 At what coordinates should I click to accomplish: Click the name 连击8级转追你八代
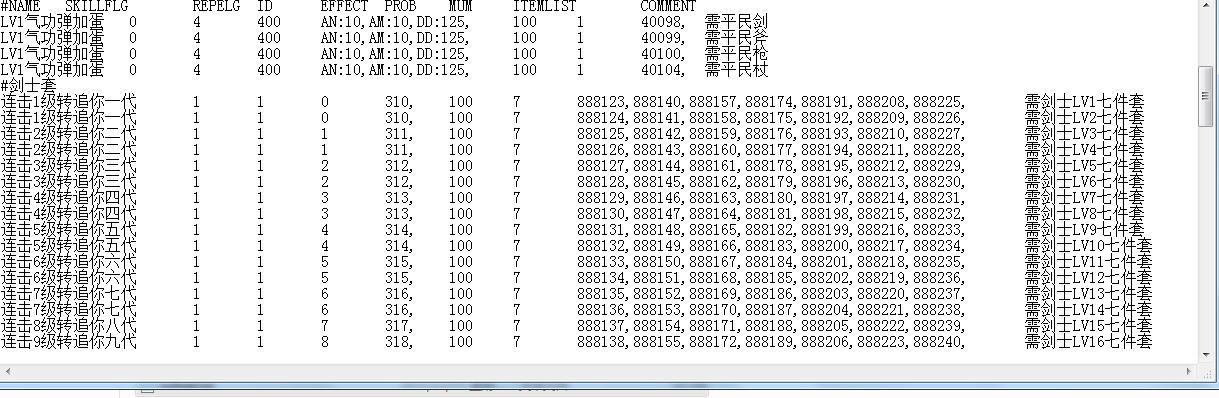[68, 327]
